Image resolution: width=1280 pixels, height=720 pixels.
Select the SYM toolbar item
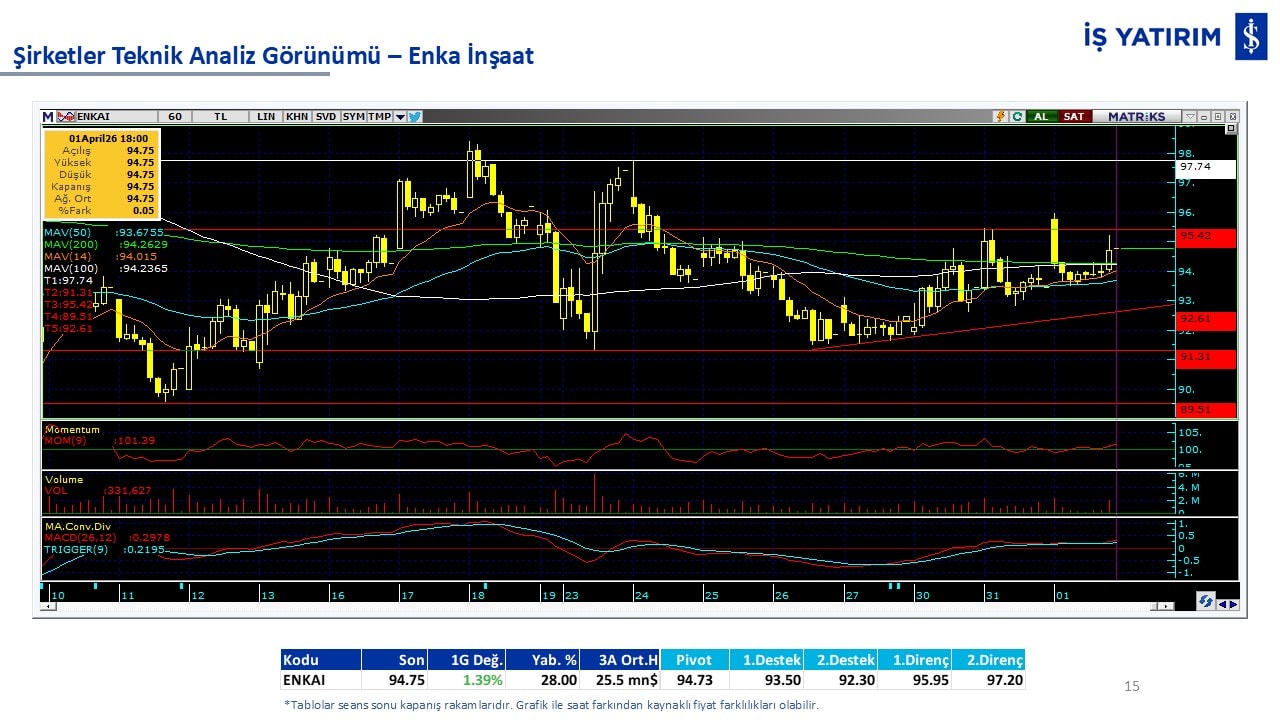click(x=353, y=117)
